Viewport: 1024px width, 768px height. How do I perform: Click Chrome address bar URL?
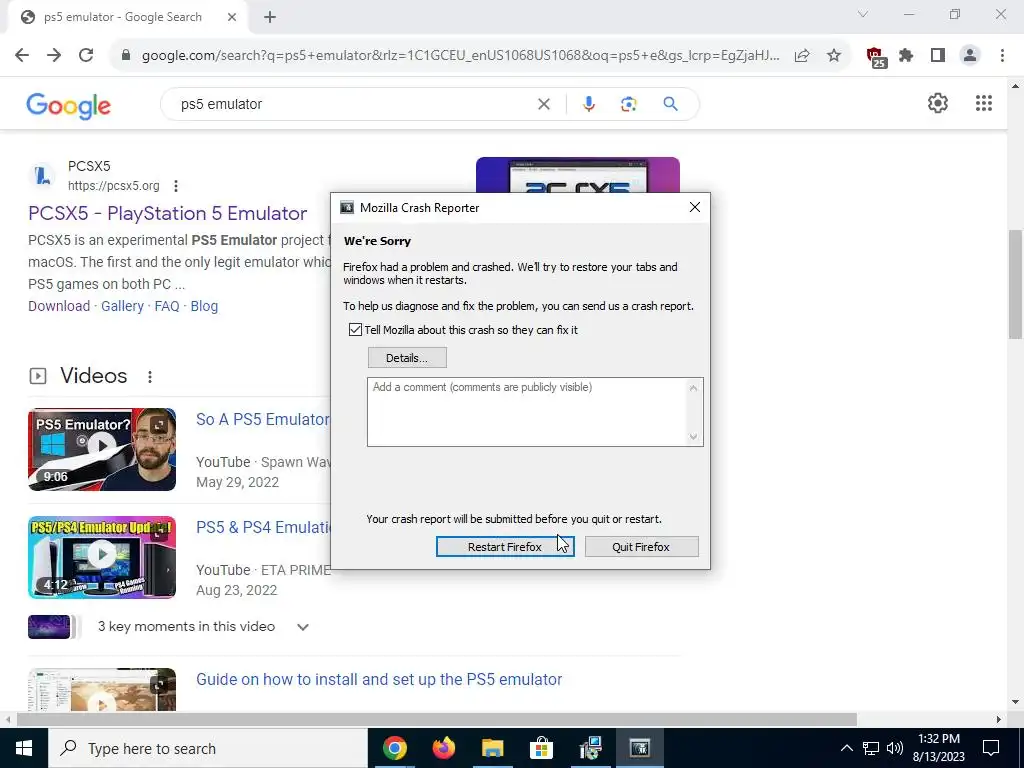[x=460, y=56]
